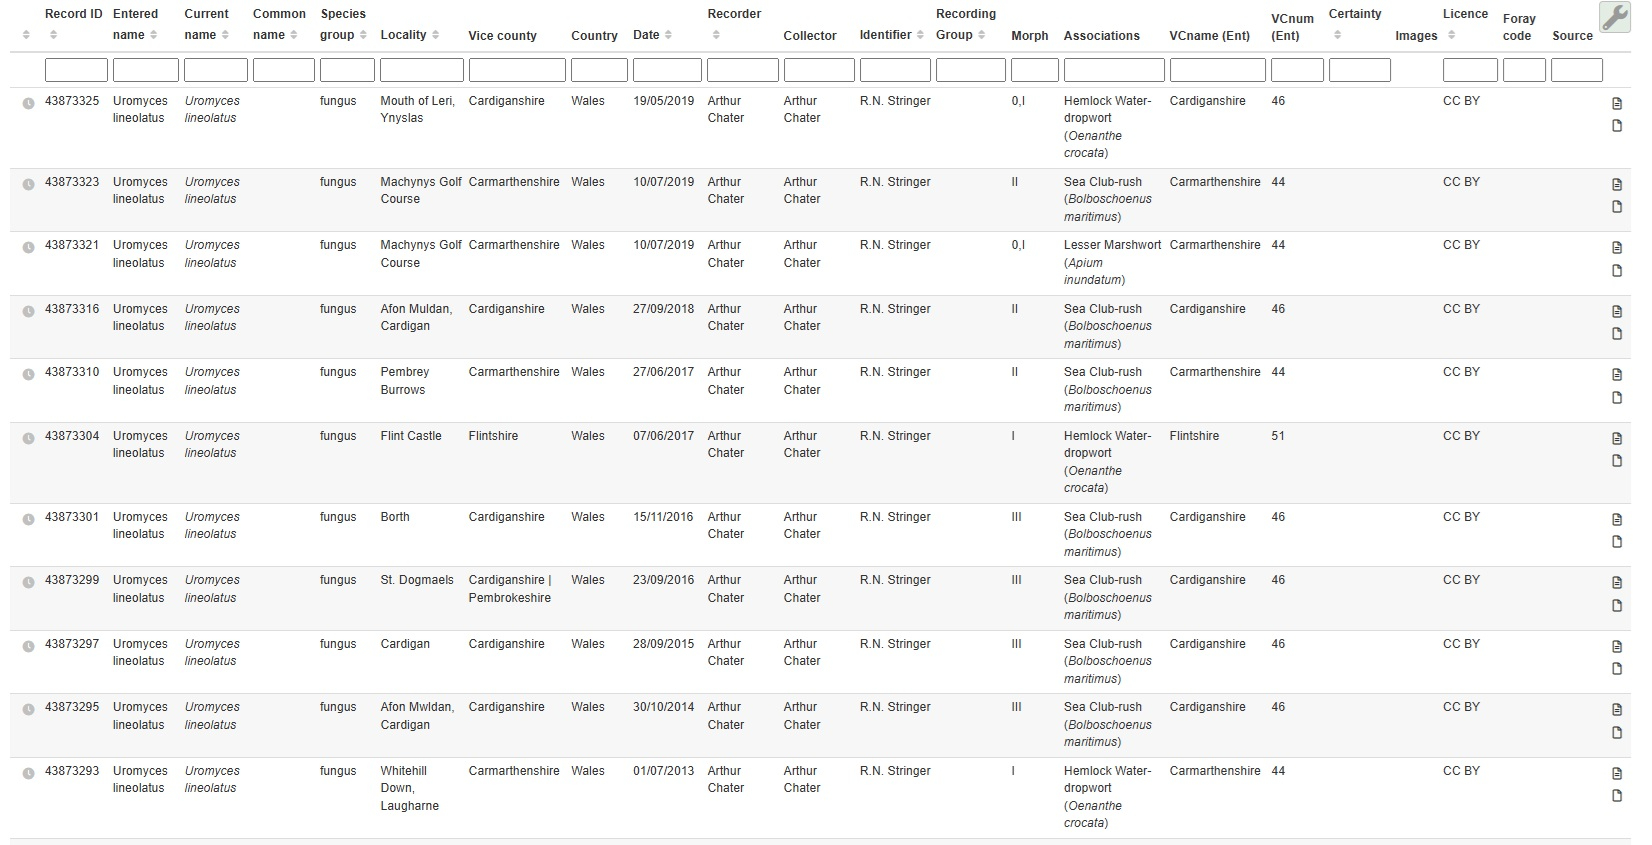Viewport: 1652px width, 845px height.
Task: Open the lined document icon for record 43873304
Action: point(1617,439)
